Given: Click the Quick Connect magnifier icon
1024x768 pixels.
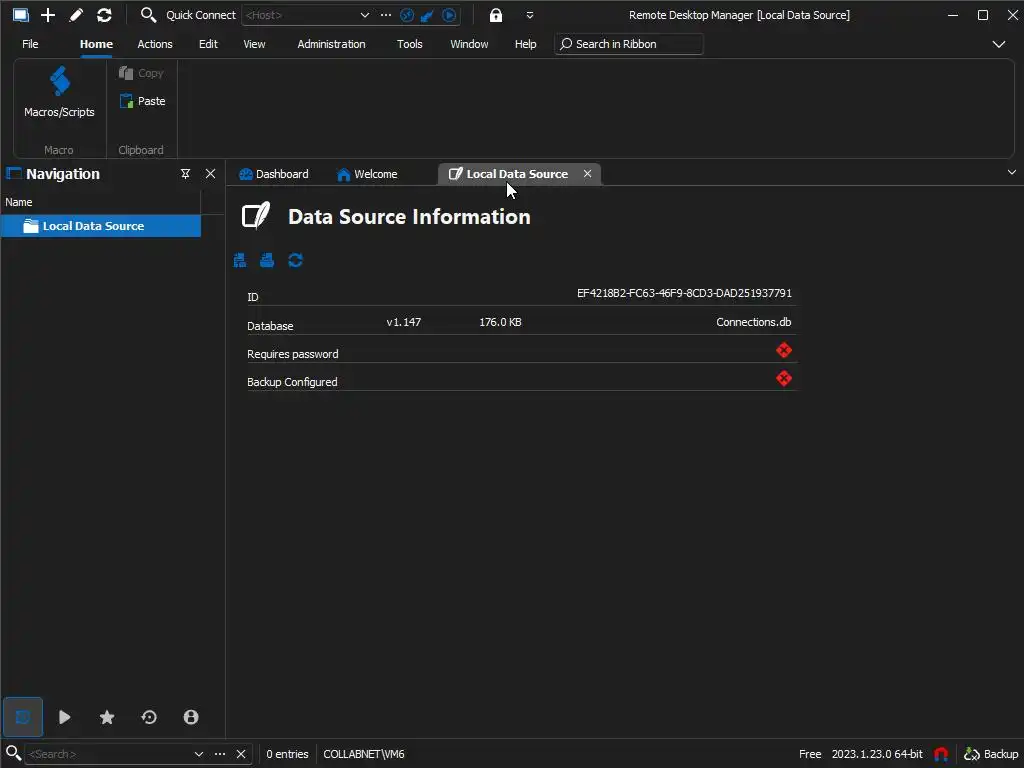Looking at the screenshot, I should (x=148, y=14).
